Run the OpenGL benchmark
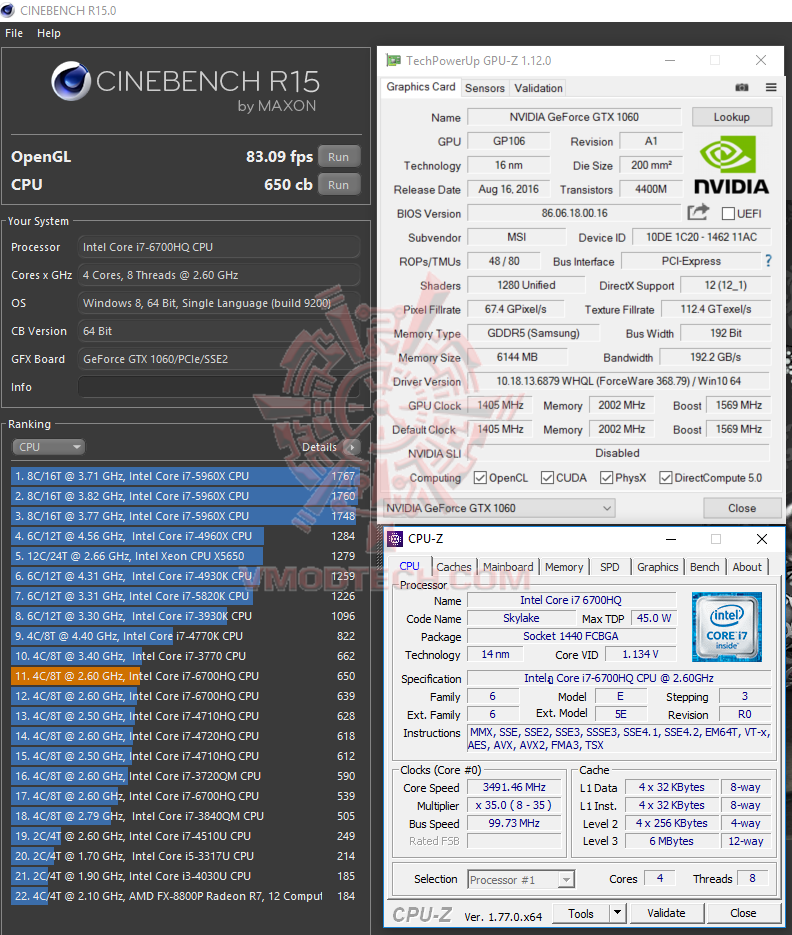Screen dimensions: 792x935 click(339, 157)
